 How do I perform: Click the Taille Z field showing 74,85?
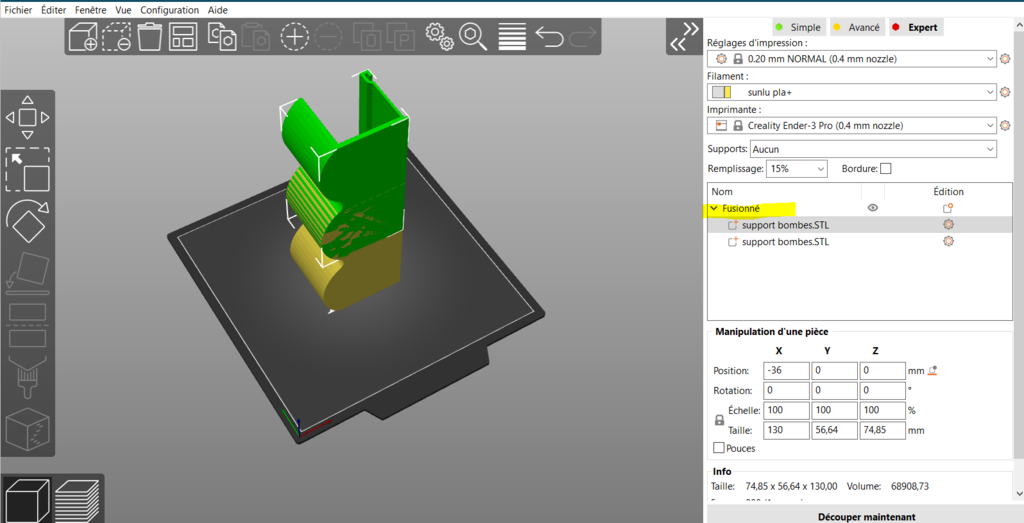click(882, 430)
